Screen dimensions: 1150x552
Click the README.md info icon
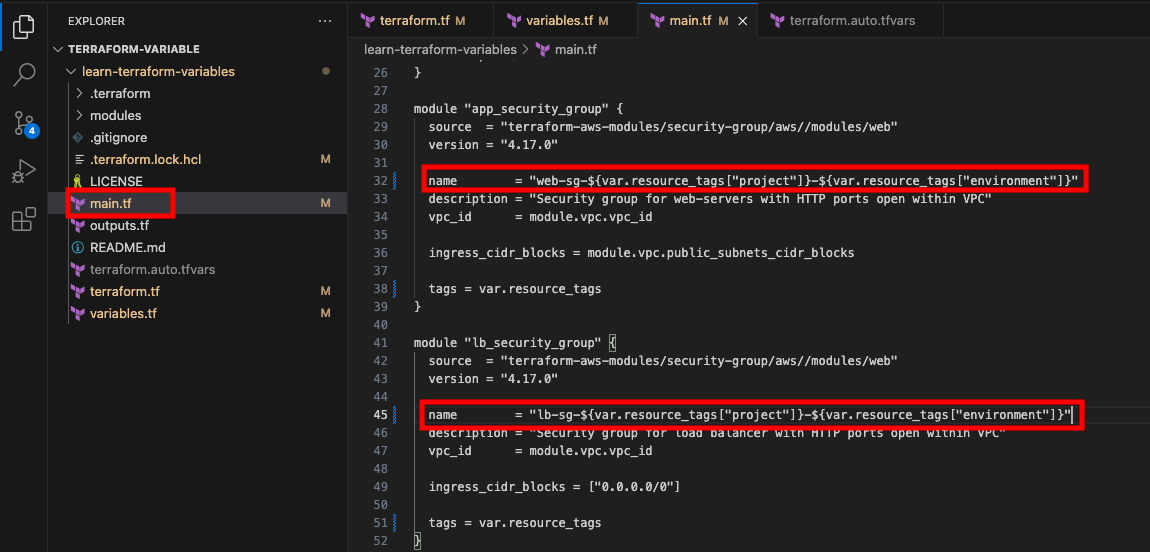(x=78, y=247)
